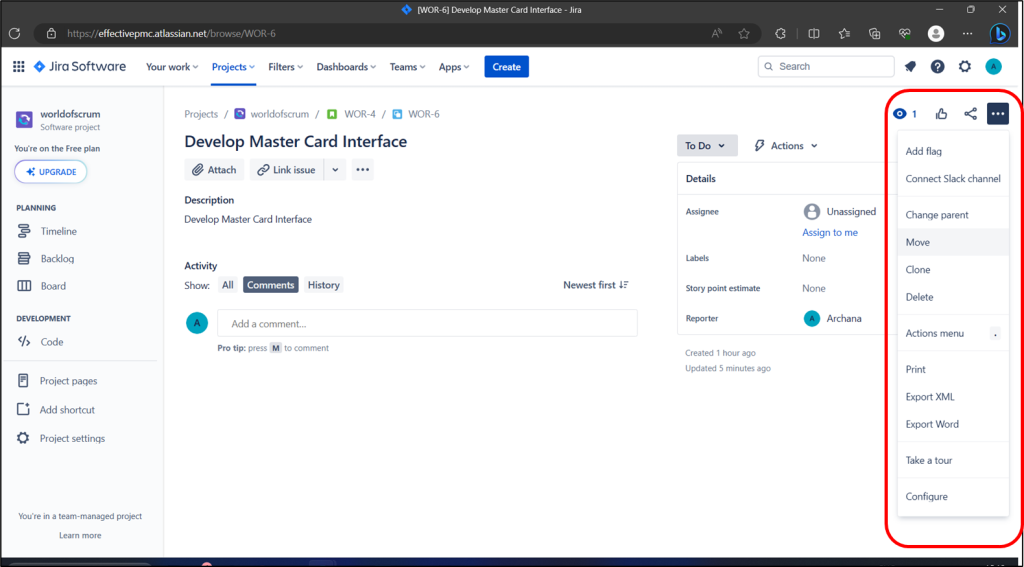Expand the Apps dropdown
Screen dimensions: 1024x567
click(x=455, y=67)
